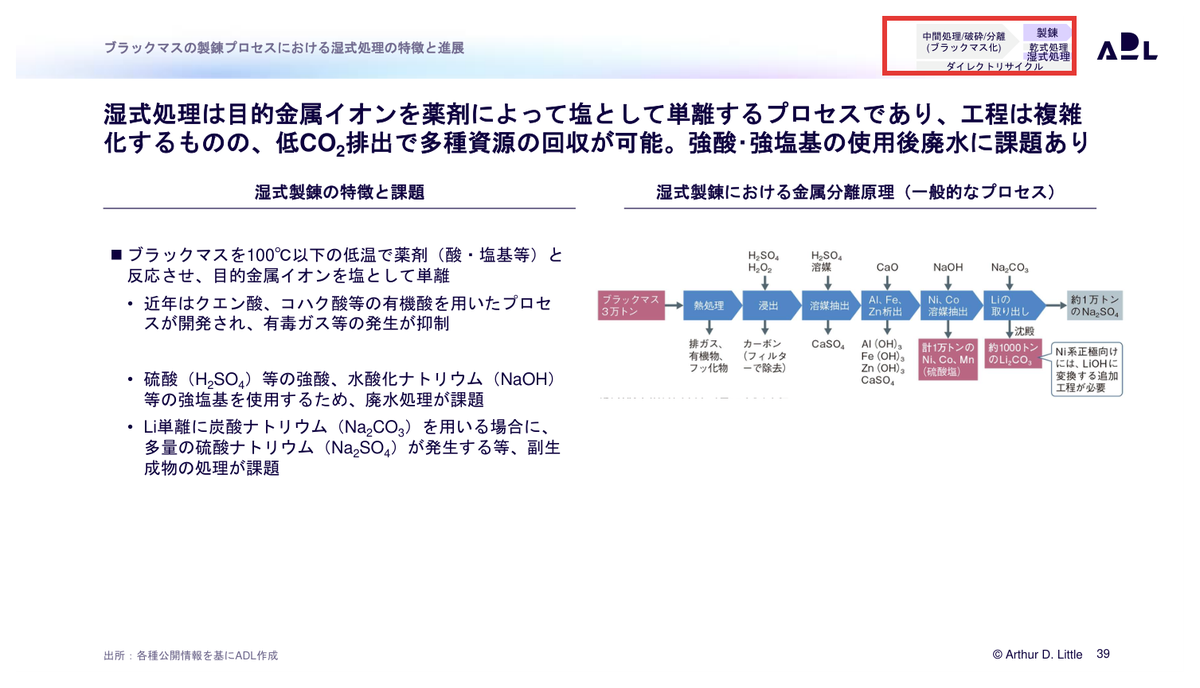Select the gray 約1万トンのNa2SO4 output box

point(1095,306)
